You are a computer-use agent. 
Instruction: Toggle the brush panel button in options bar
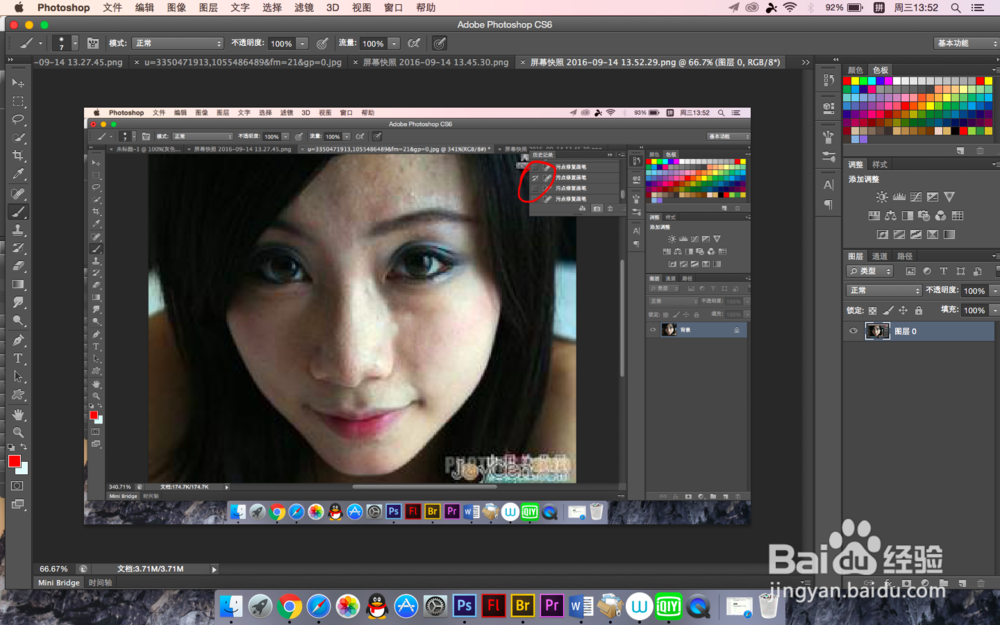(x=92, y=43)
